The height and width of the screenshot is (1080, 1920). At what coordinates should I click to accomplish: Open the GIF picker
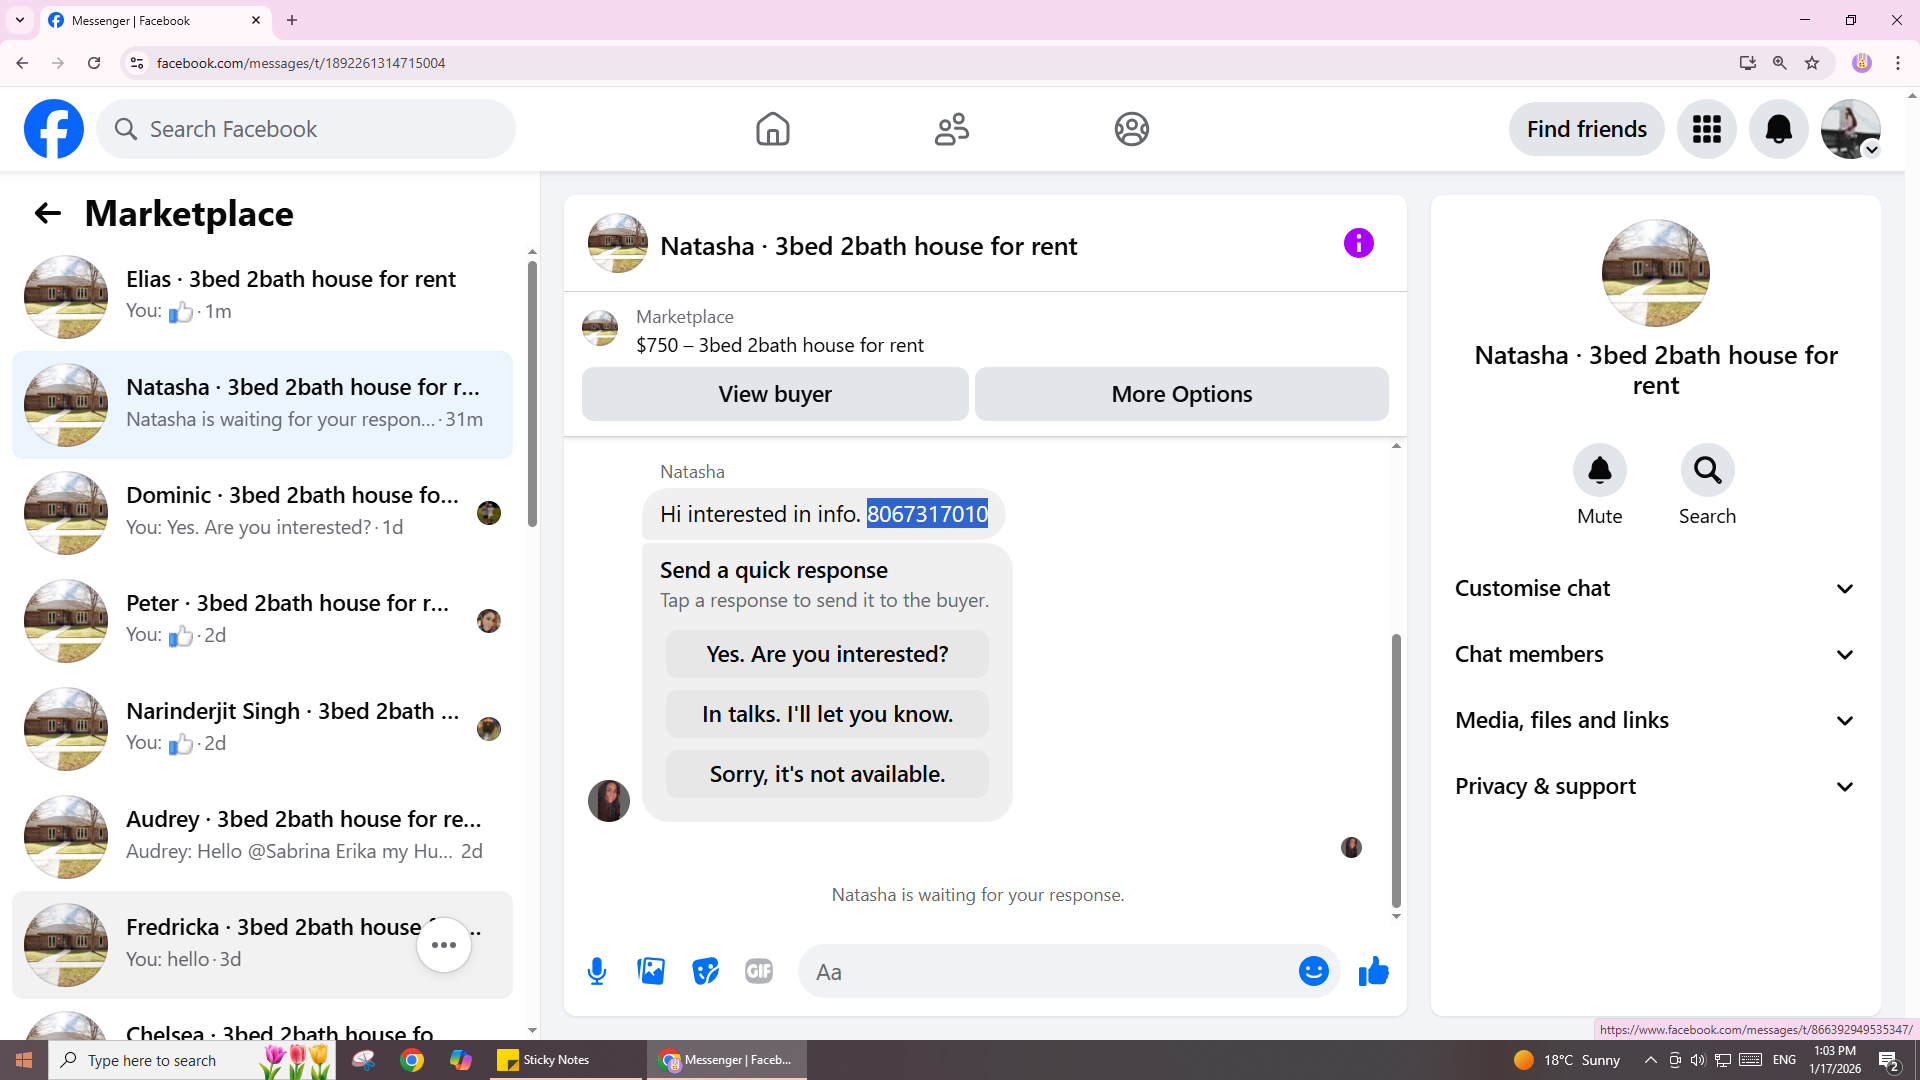point(759,971)
